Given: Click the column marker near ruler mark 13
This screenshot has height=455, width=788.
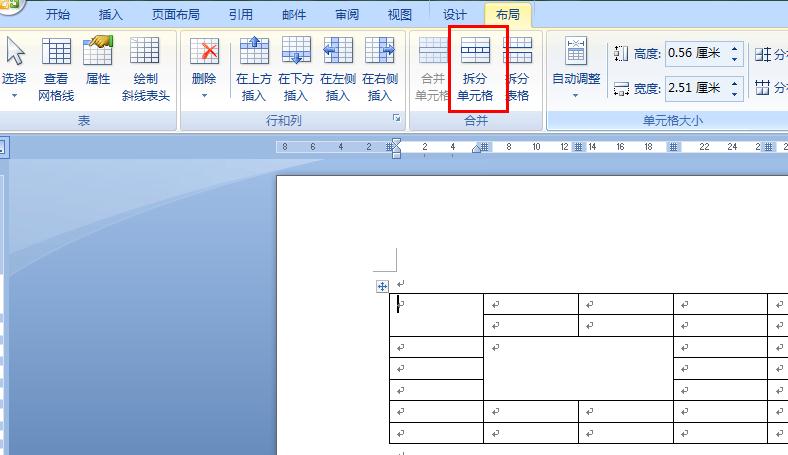Looking at the screenshot, I should pyautogui.click(x=578, y=147).
